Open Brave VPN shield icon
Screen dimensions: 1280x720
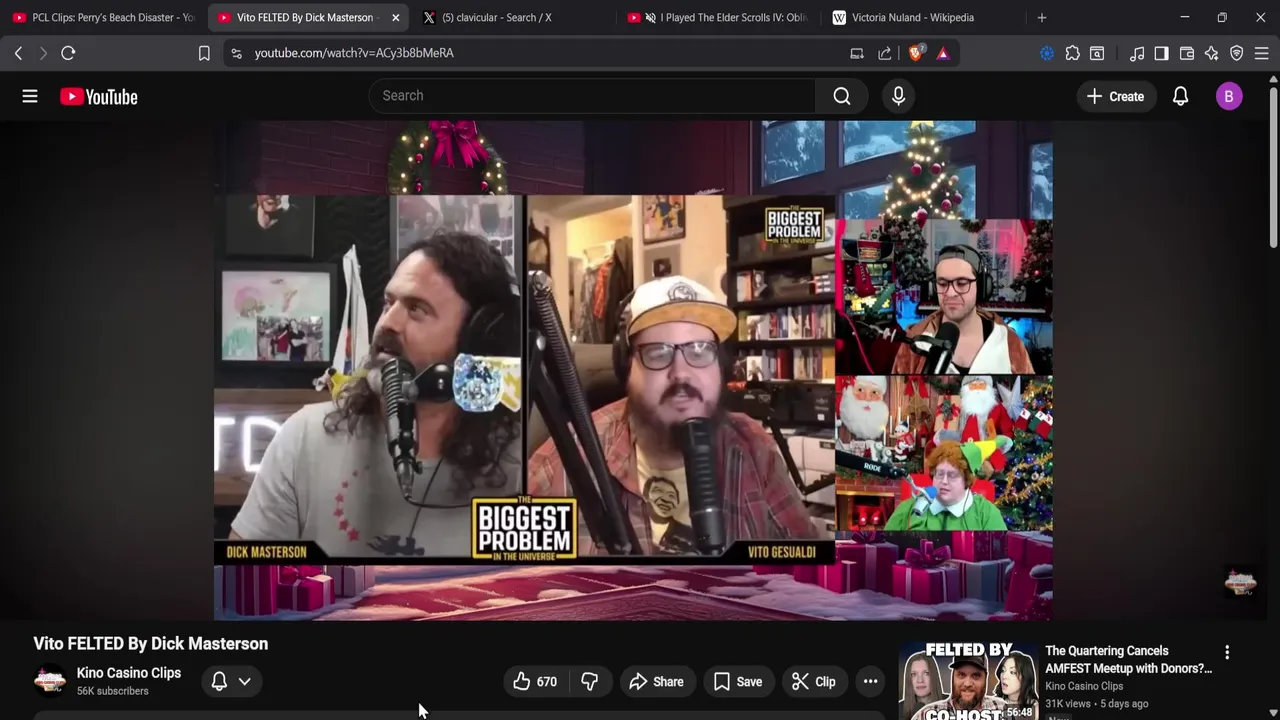1237,53
